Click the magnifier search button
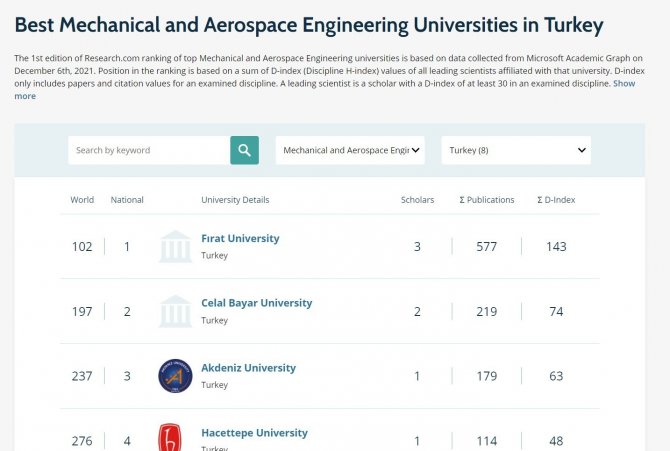This screenshot has height=451, width=670. click(x=244, y=150)
